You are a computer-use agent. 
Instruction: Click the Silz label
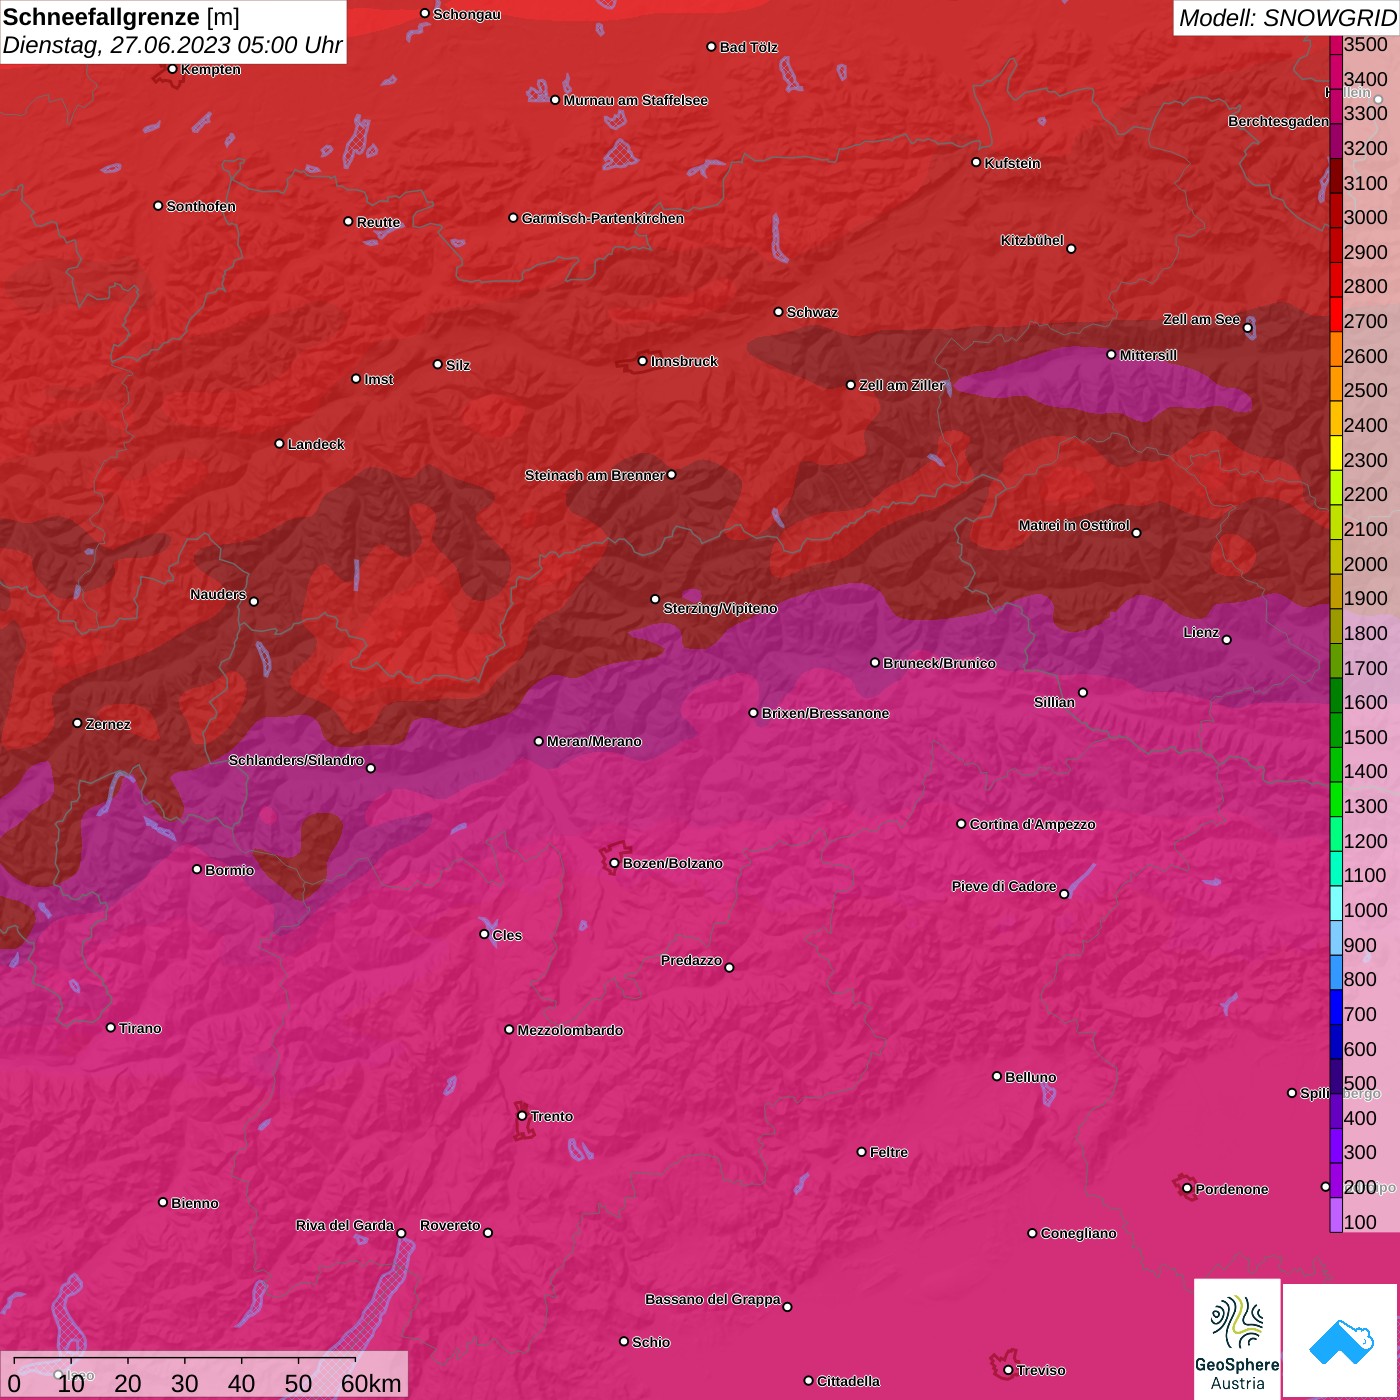tap(458, 365)
